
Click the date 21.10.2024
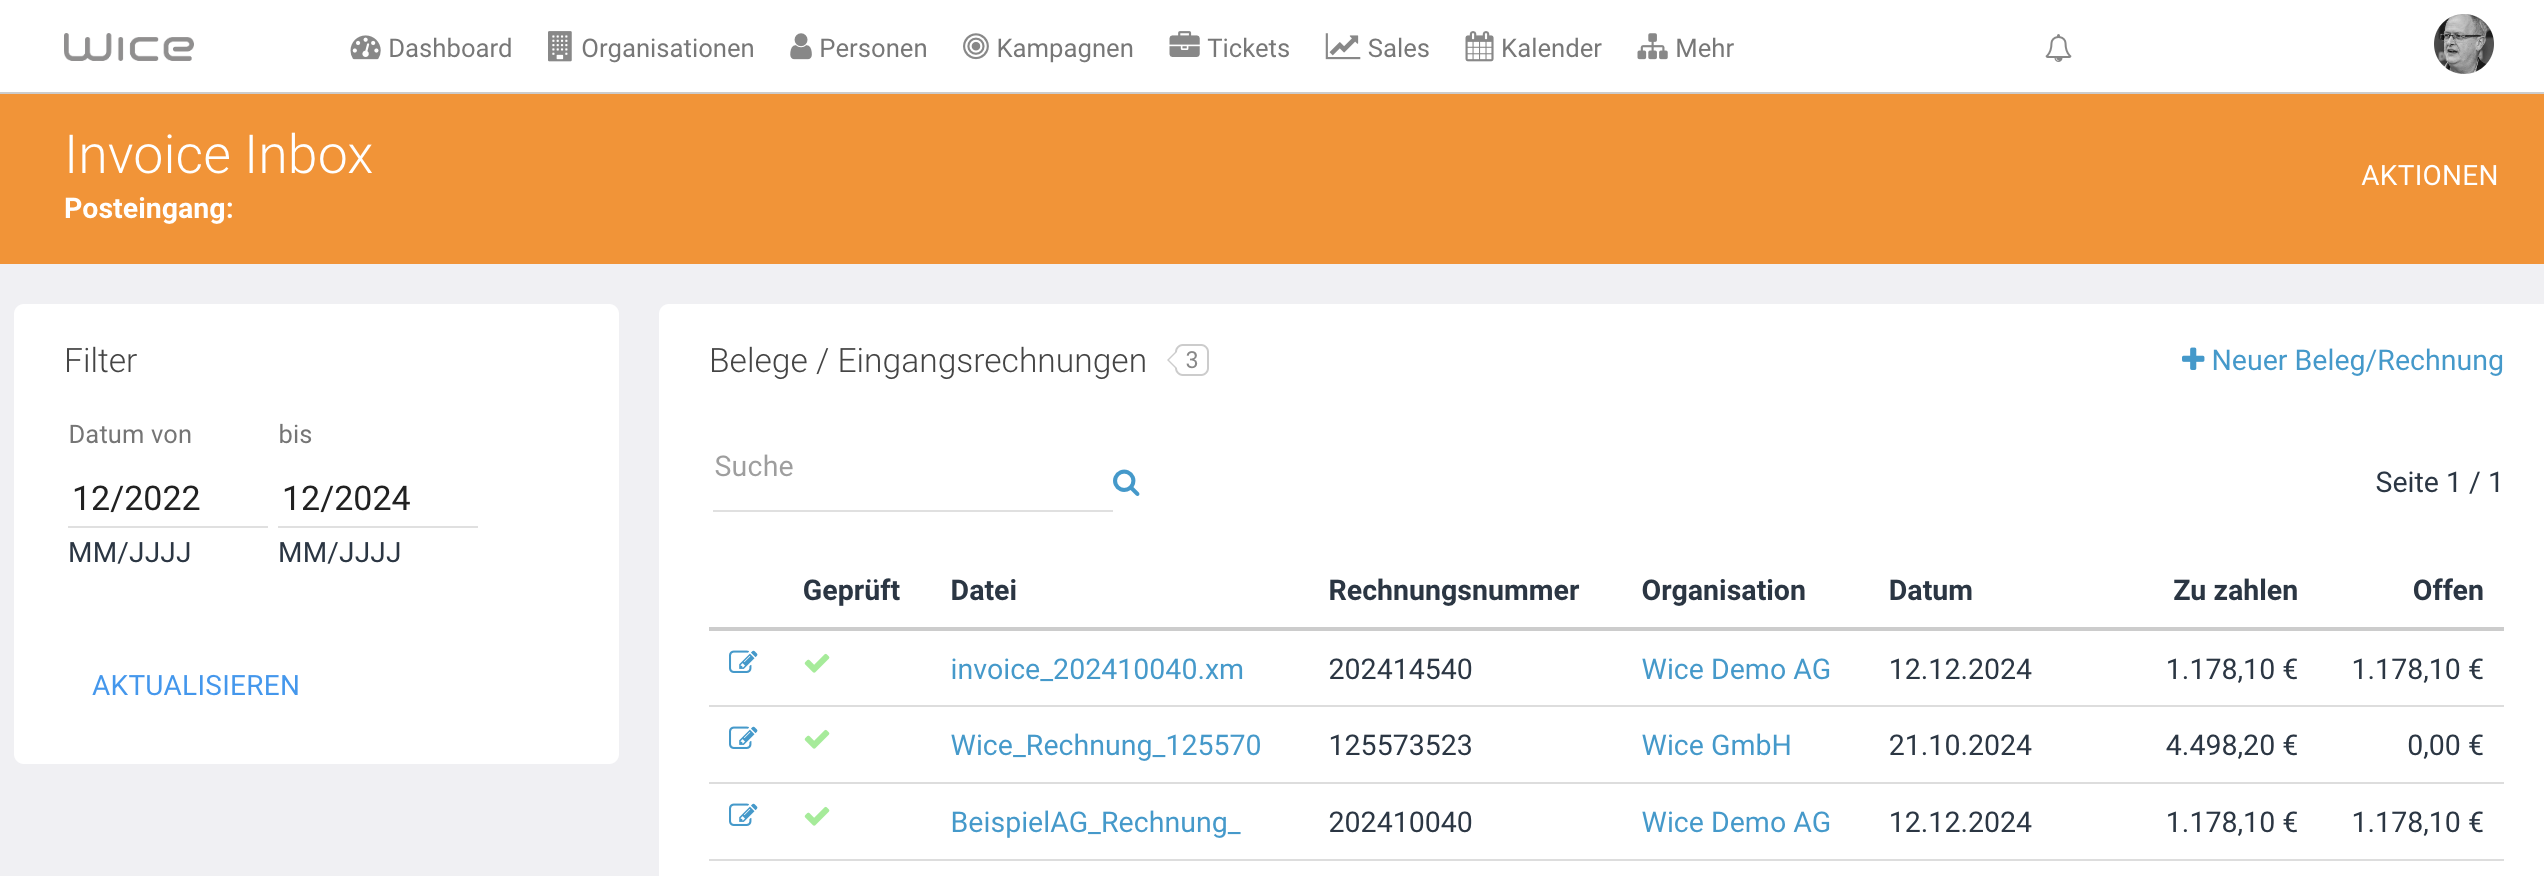click(x=1960, y=745)
